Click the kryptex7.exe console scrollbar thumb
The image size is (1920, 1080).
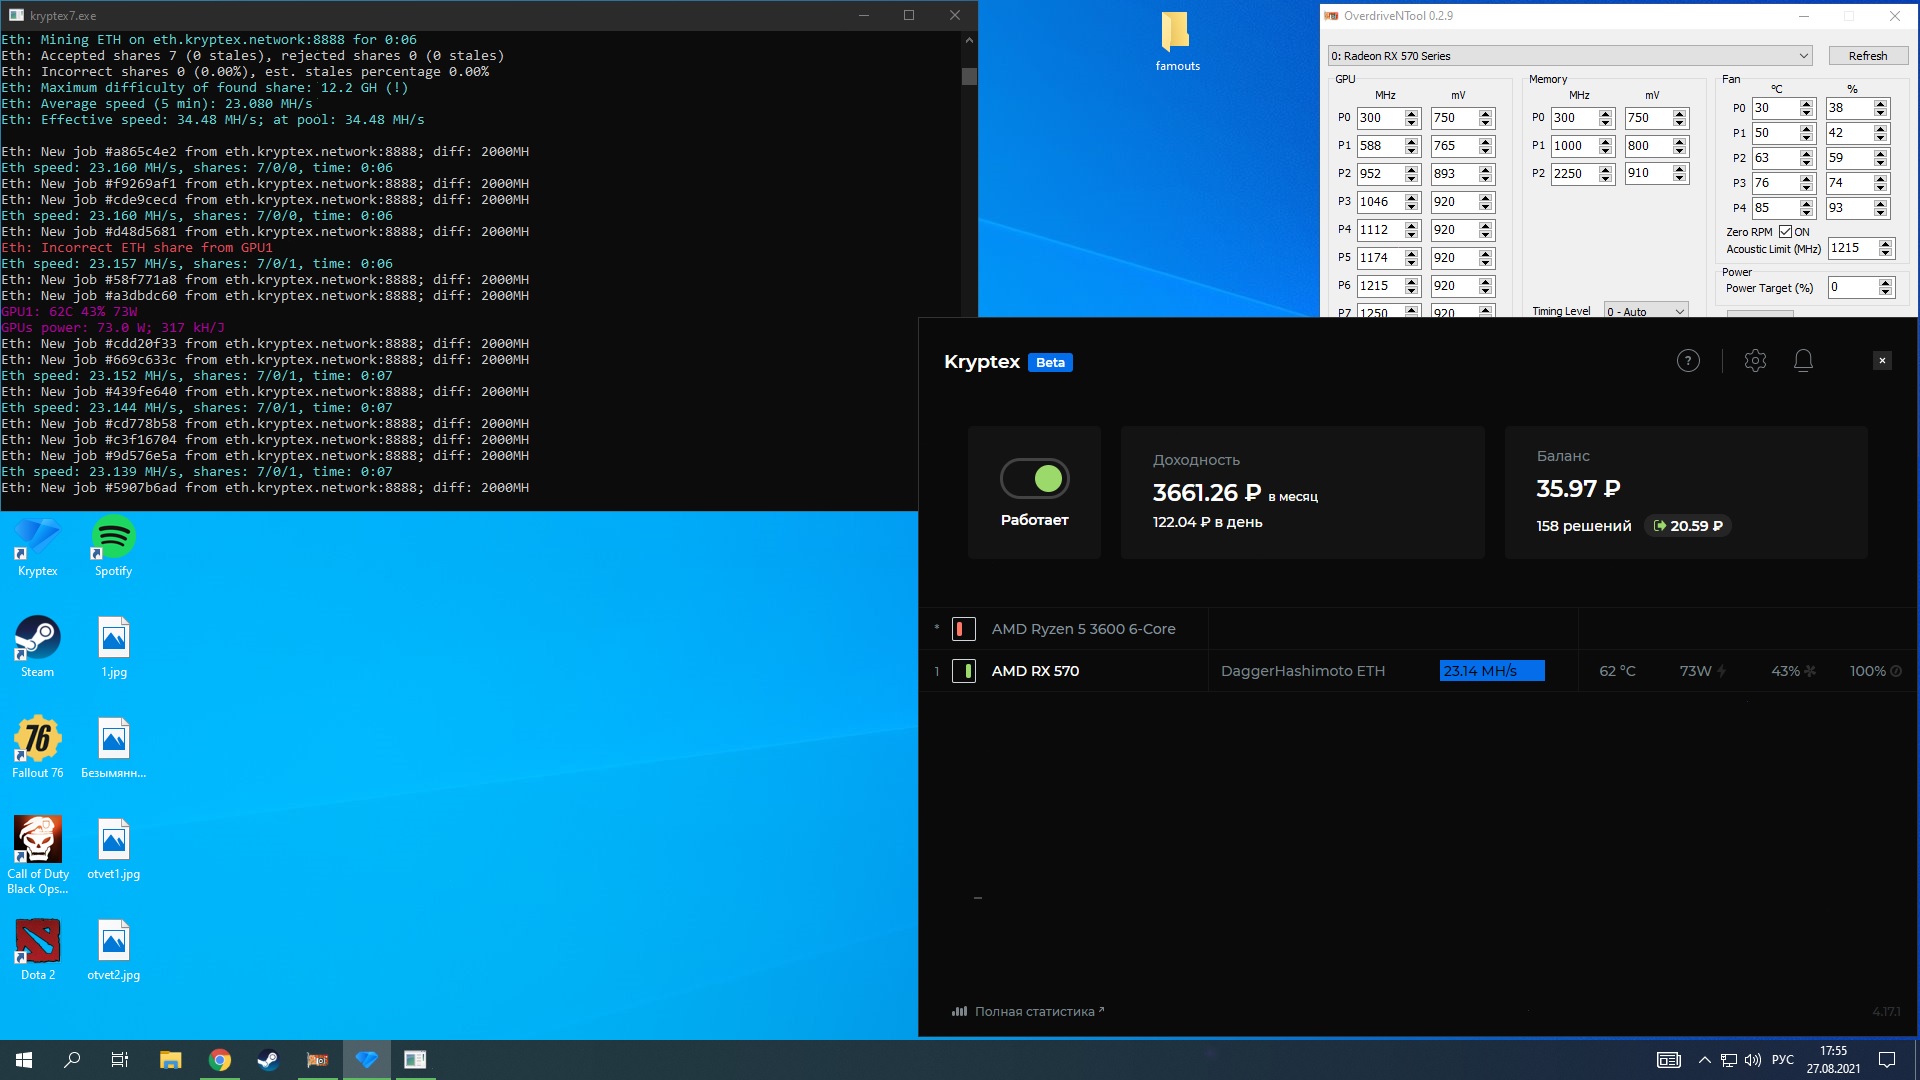coord(968,76)
